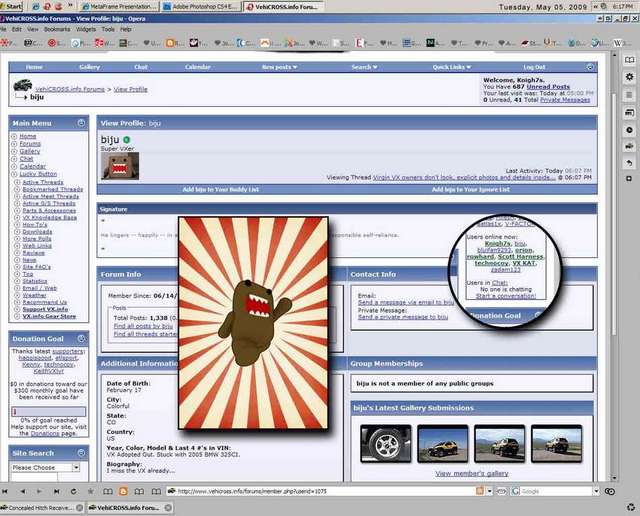Image resolution: width=640 pixels, height=516 pixels.
Task: Open the closed tabs trash icon
Action: tap(631, 507)
